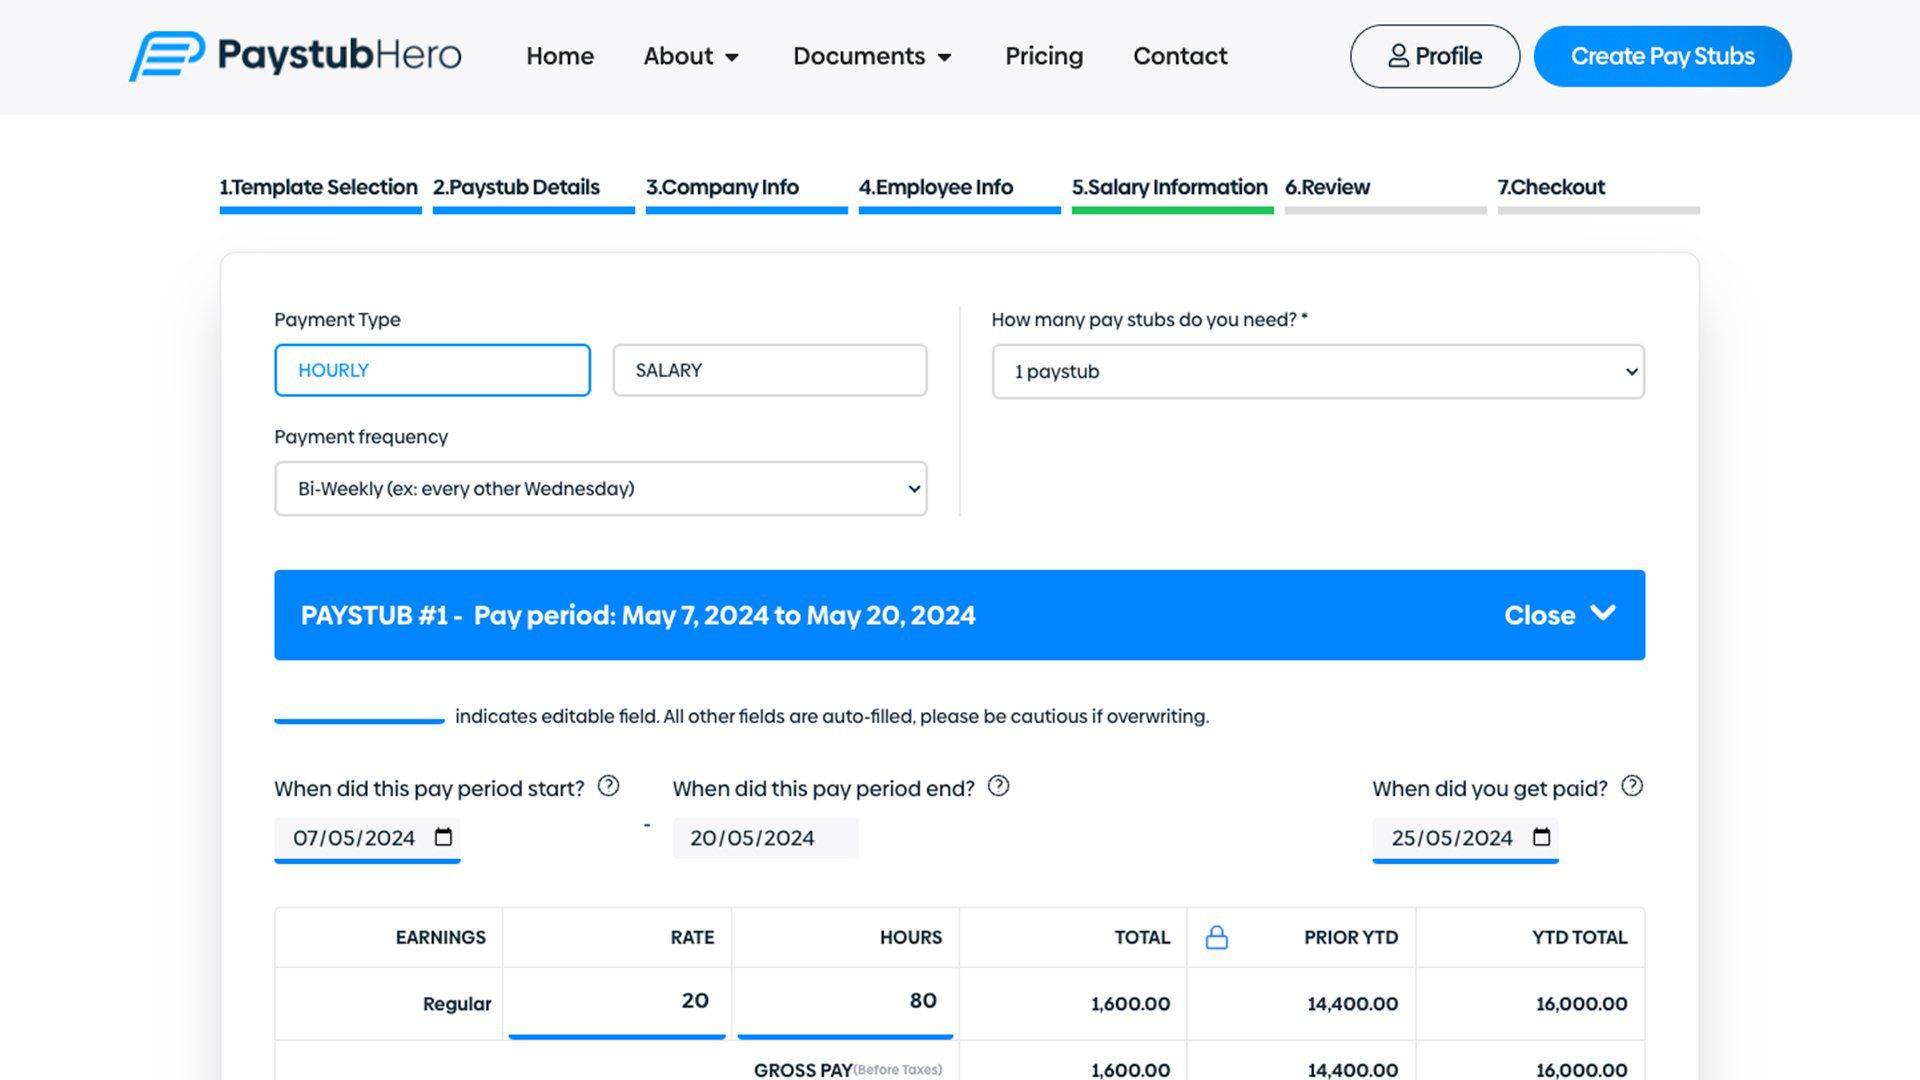
Task: Open the calendar picker on the start date field
Action: [443, 837]
